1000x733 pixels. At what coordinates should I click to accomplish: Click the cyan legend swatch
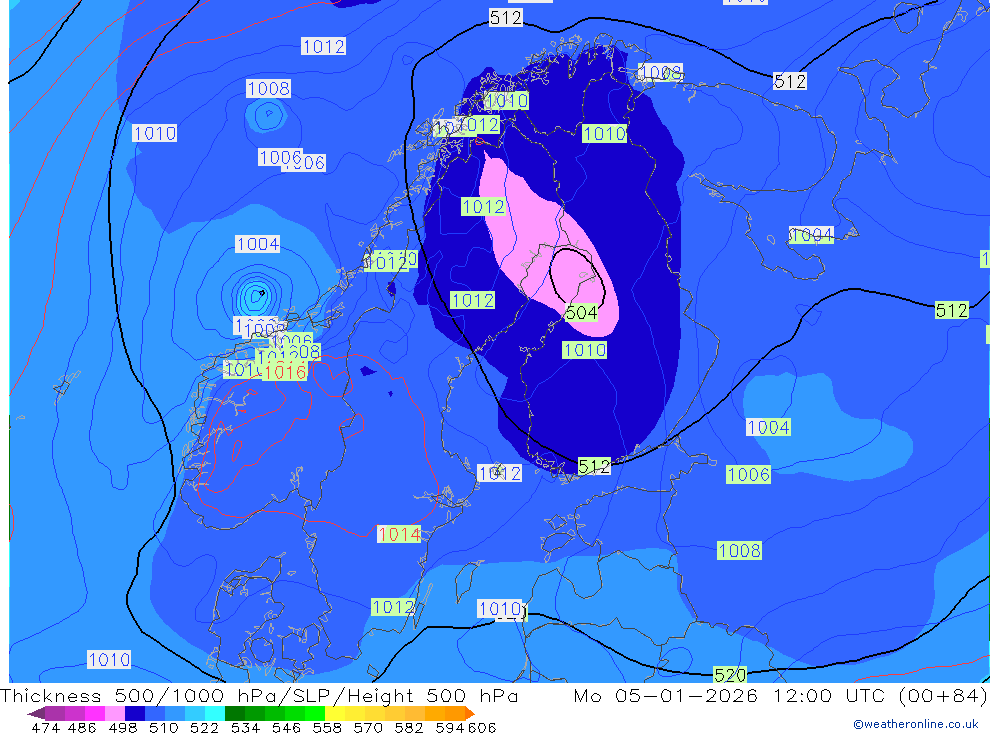coord(215,713)
